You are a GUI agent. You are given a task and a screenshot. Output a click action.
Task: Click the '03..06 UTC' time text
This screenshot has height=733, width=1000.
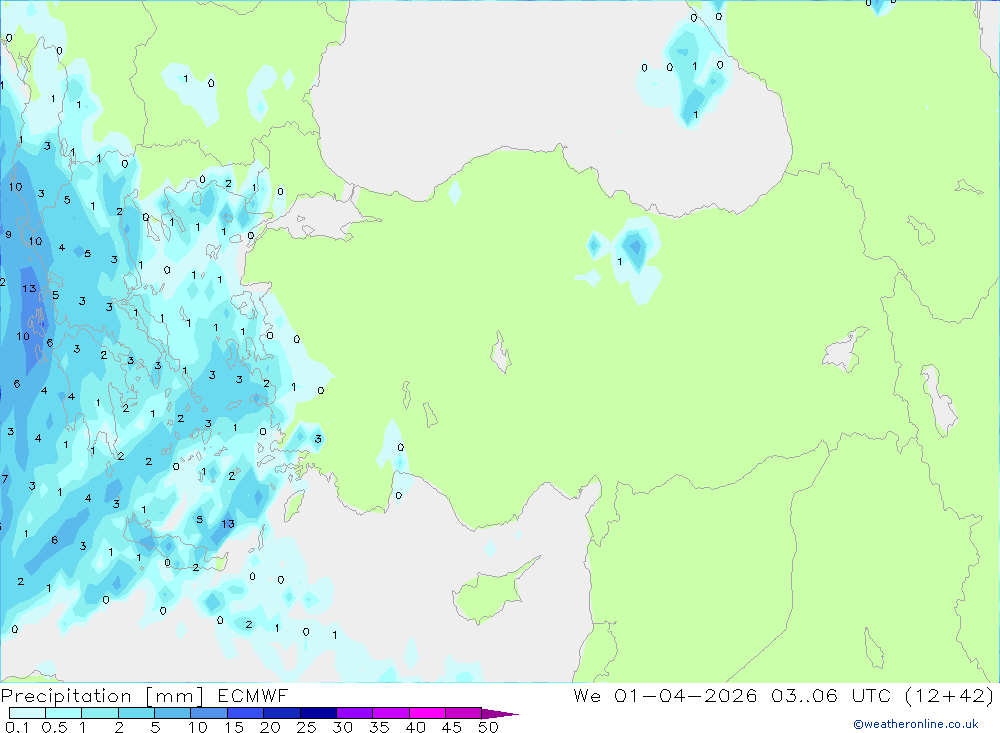(831, 696)
